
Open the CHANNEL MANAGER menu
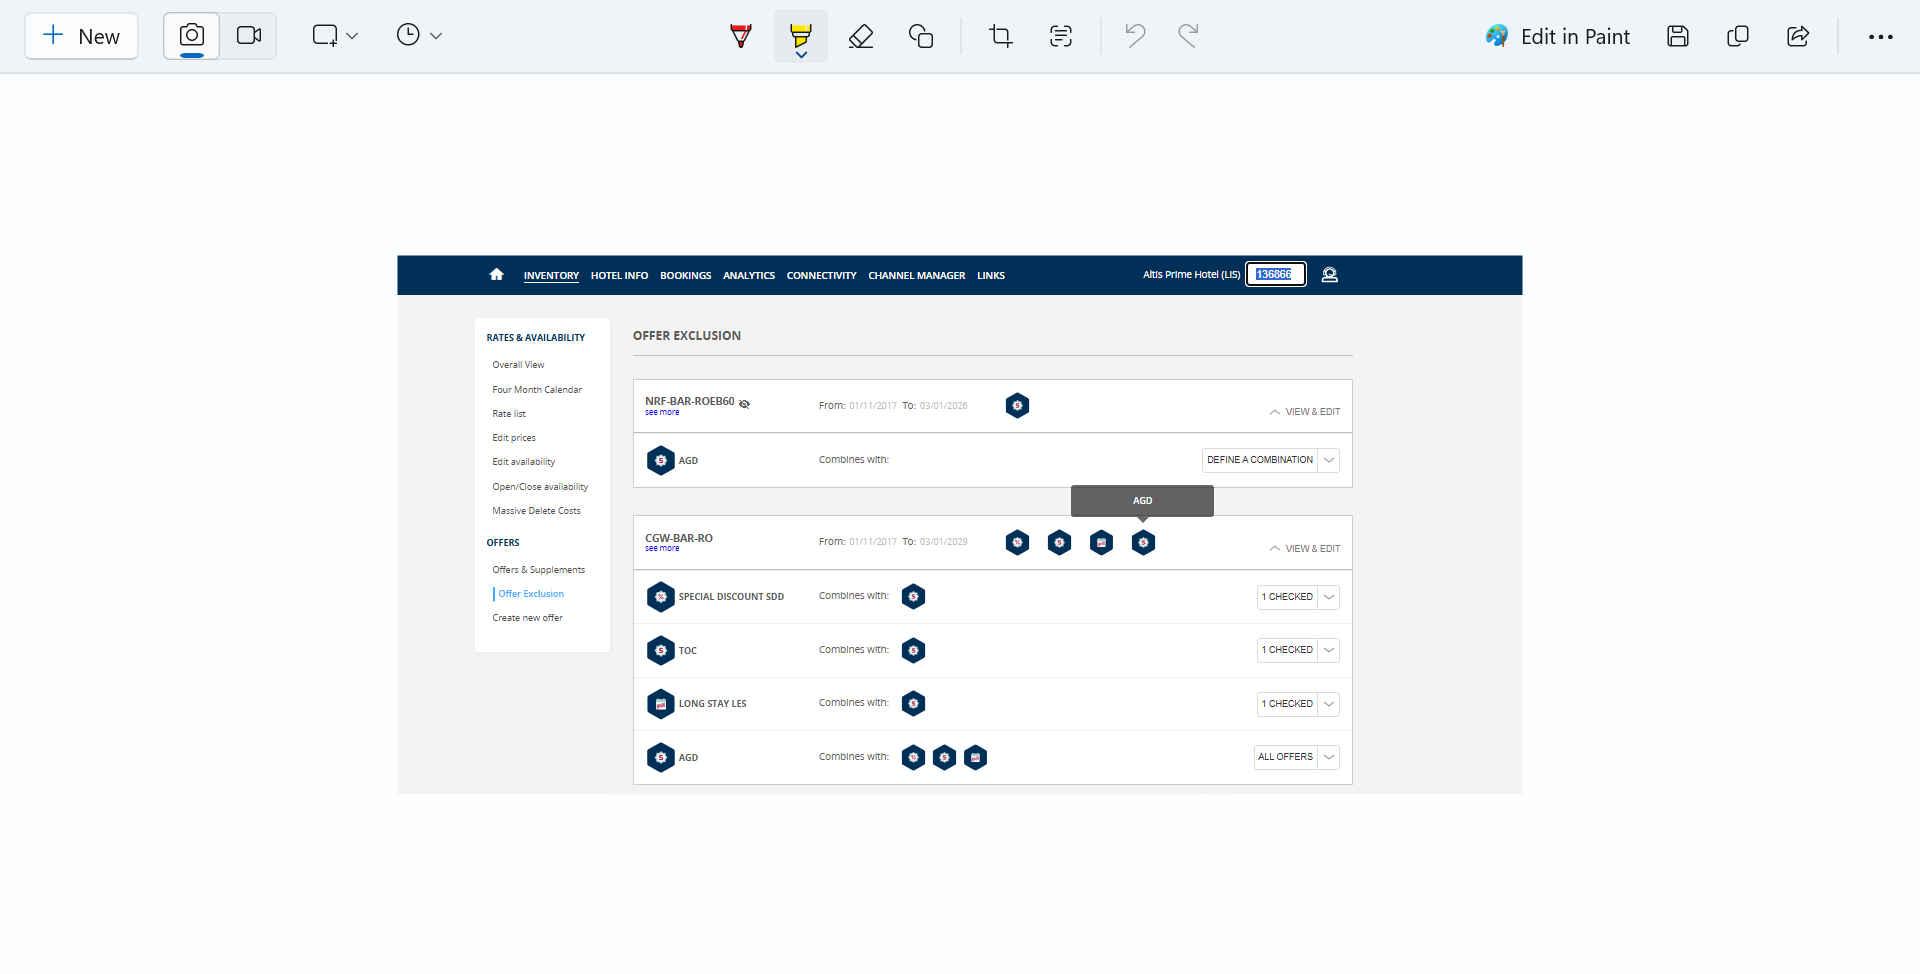pos(917,276)
